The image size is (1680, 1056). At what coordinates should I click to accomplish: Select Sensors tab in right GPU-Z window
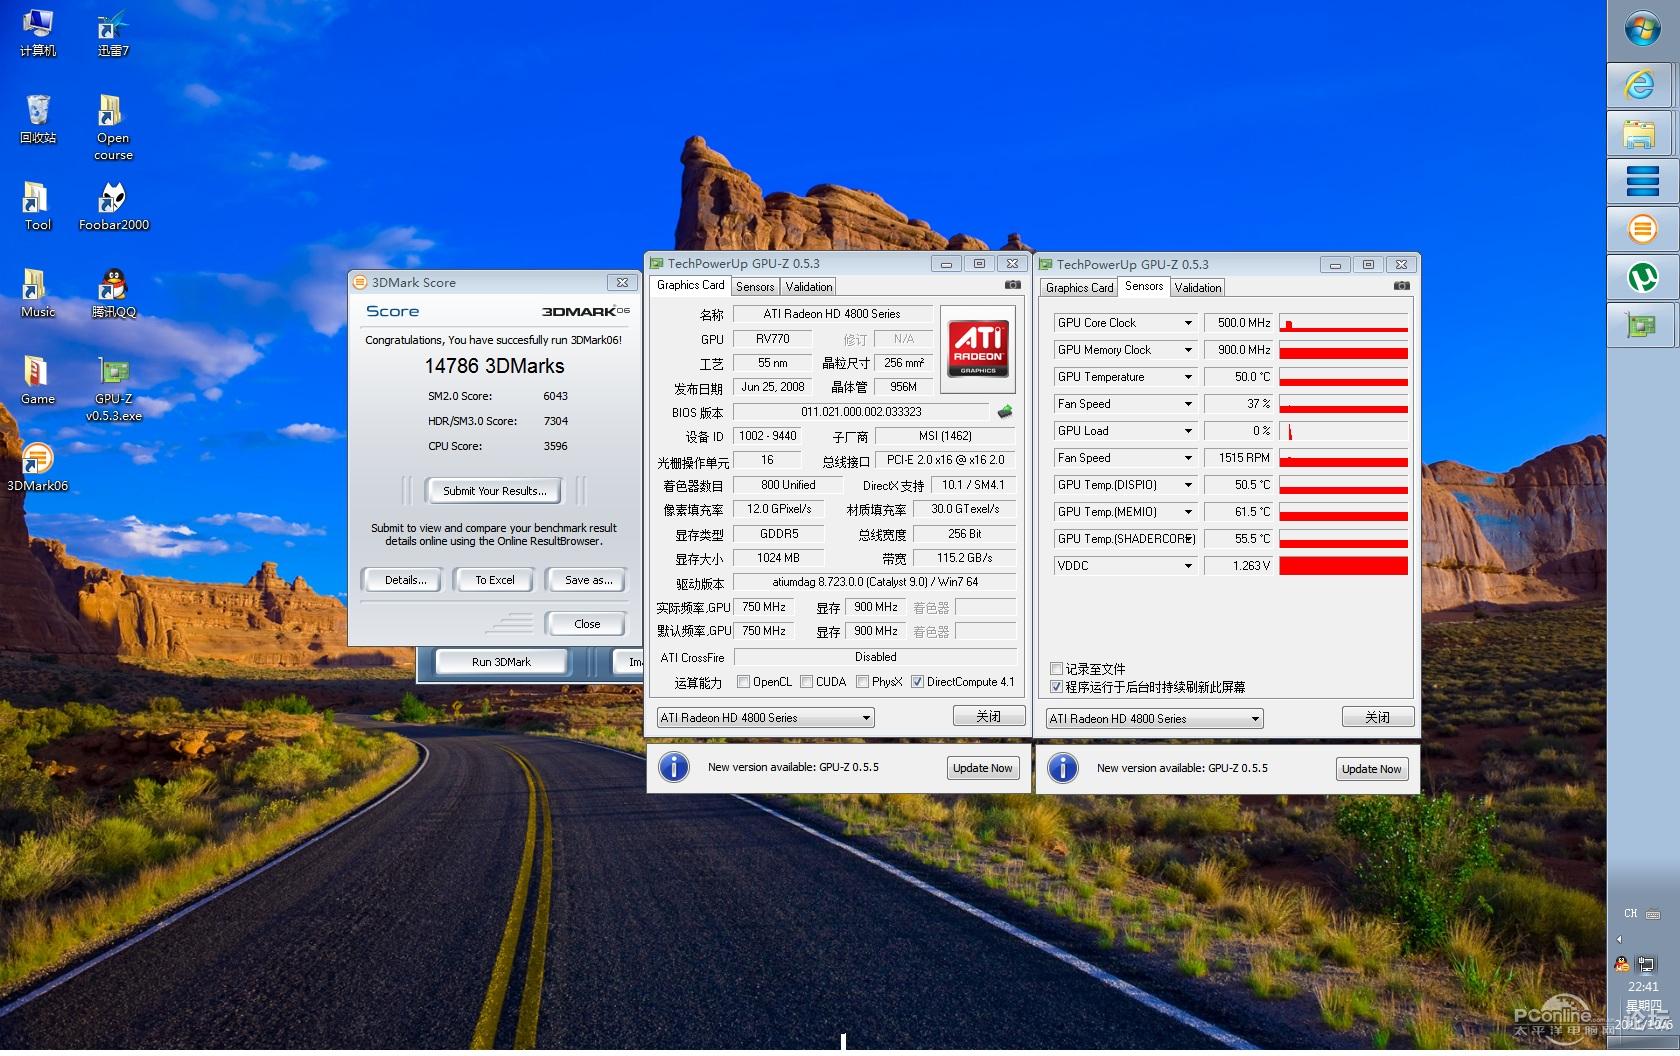click(1144, 286)
